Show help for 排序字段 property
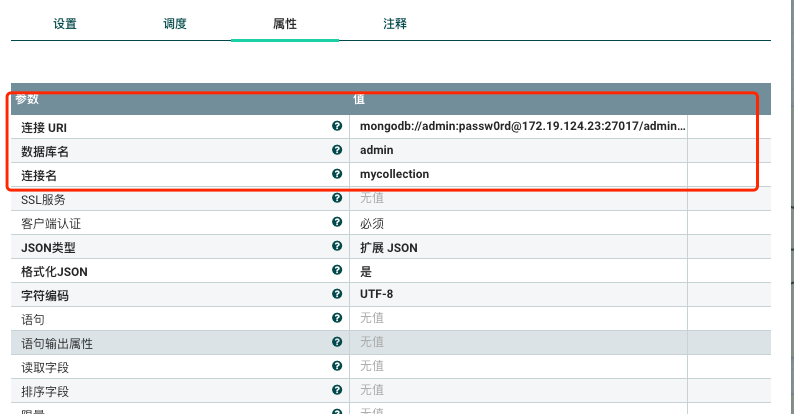794x414 pixels. [x=337, y=390]
